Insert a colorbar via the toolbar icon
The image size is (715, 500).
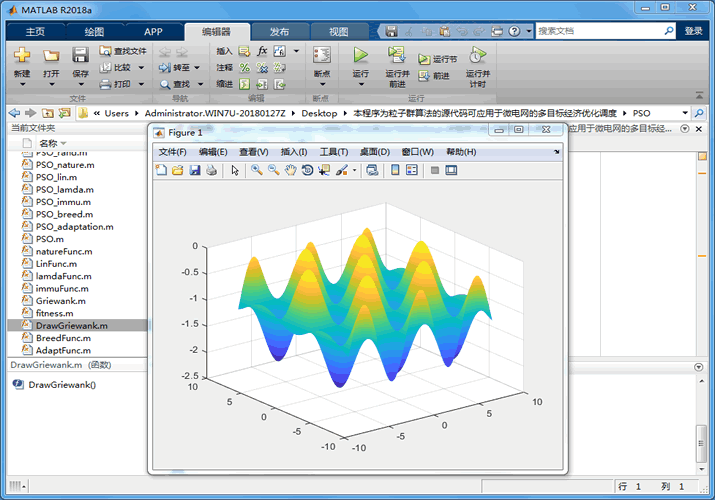[395, 170]
